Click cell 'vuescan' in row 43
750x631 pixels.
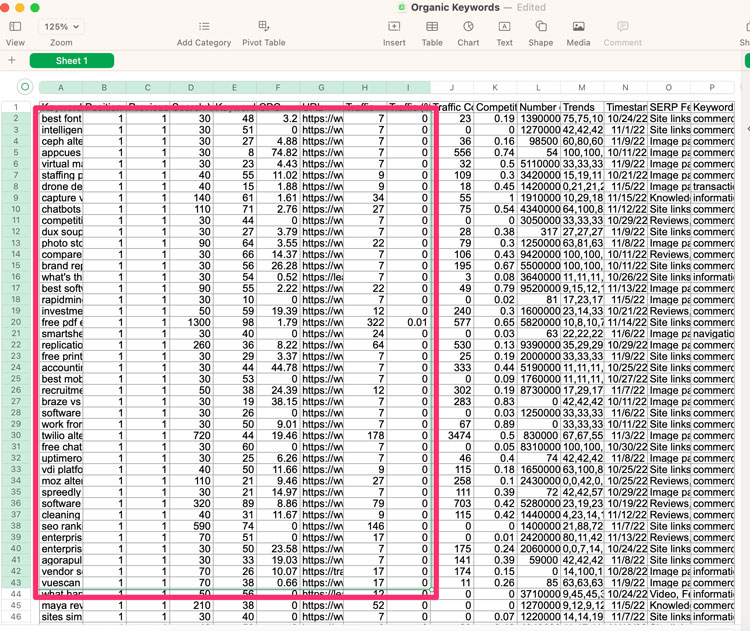click(x=61, y=583)
